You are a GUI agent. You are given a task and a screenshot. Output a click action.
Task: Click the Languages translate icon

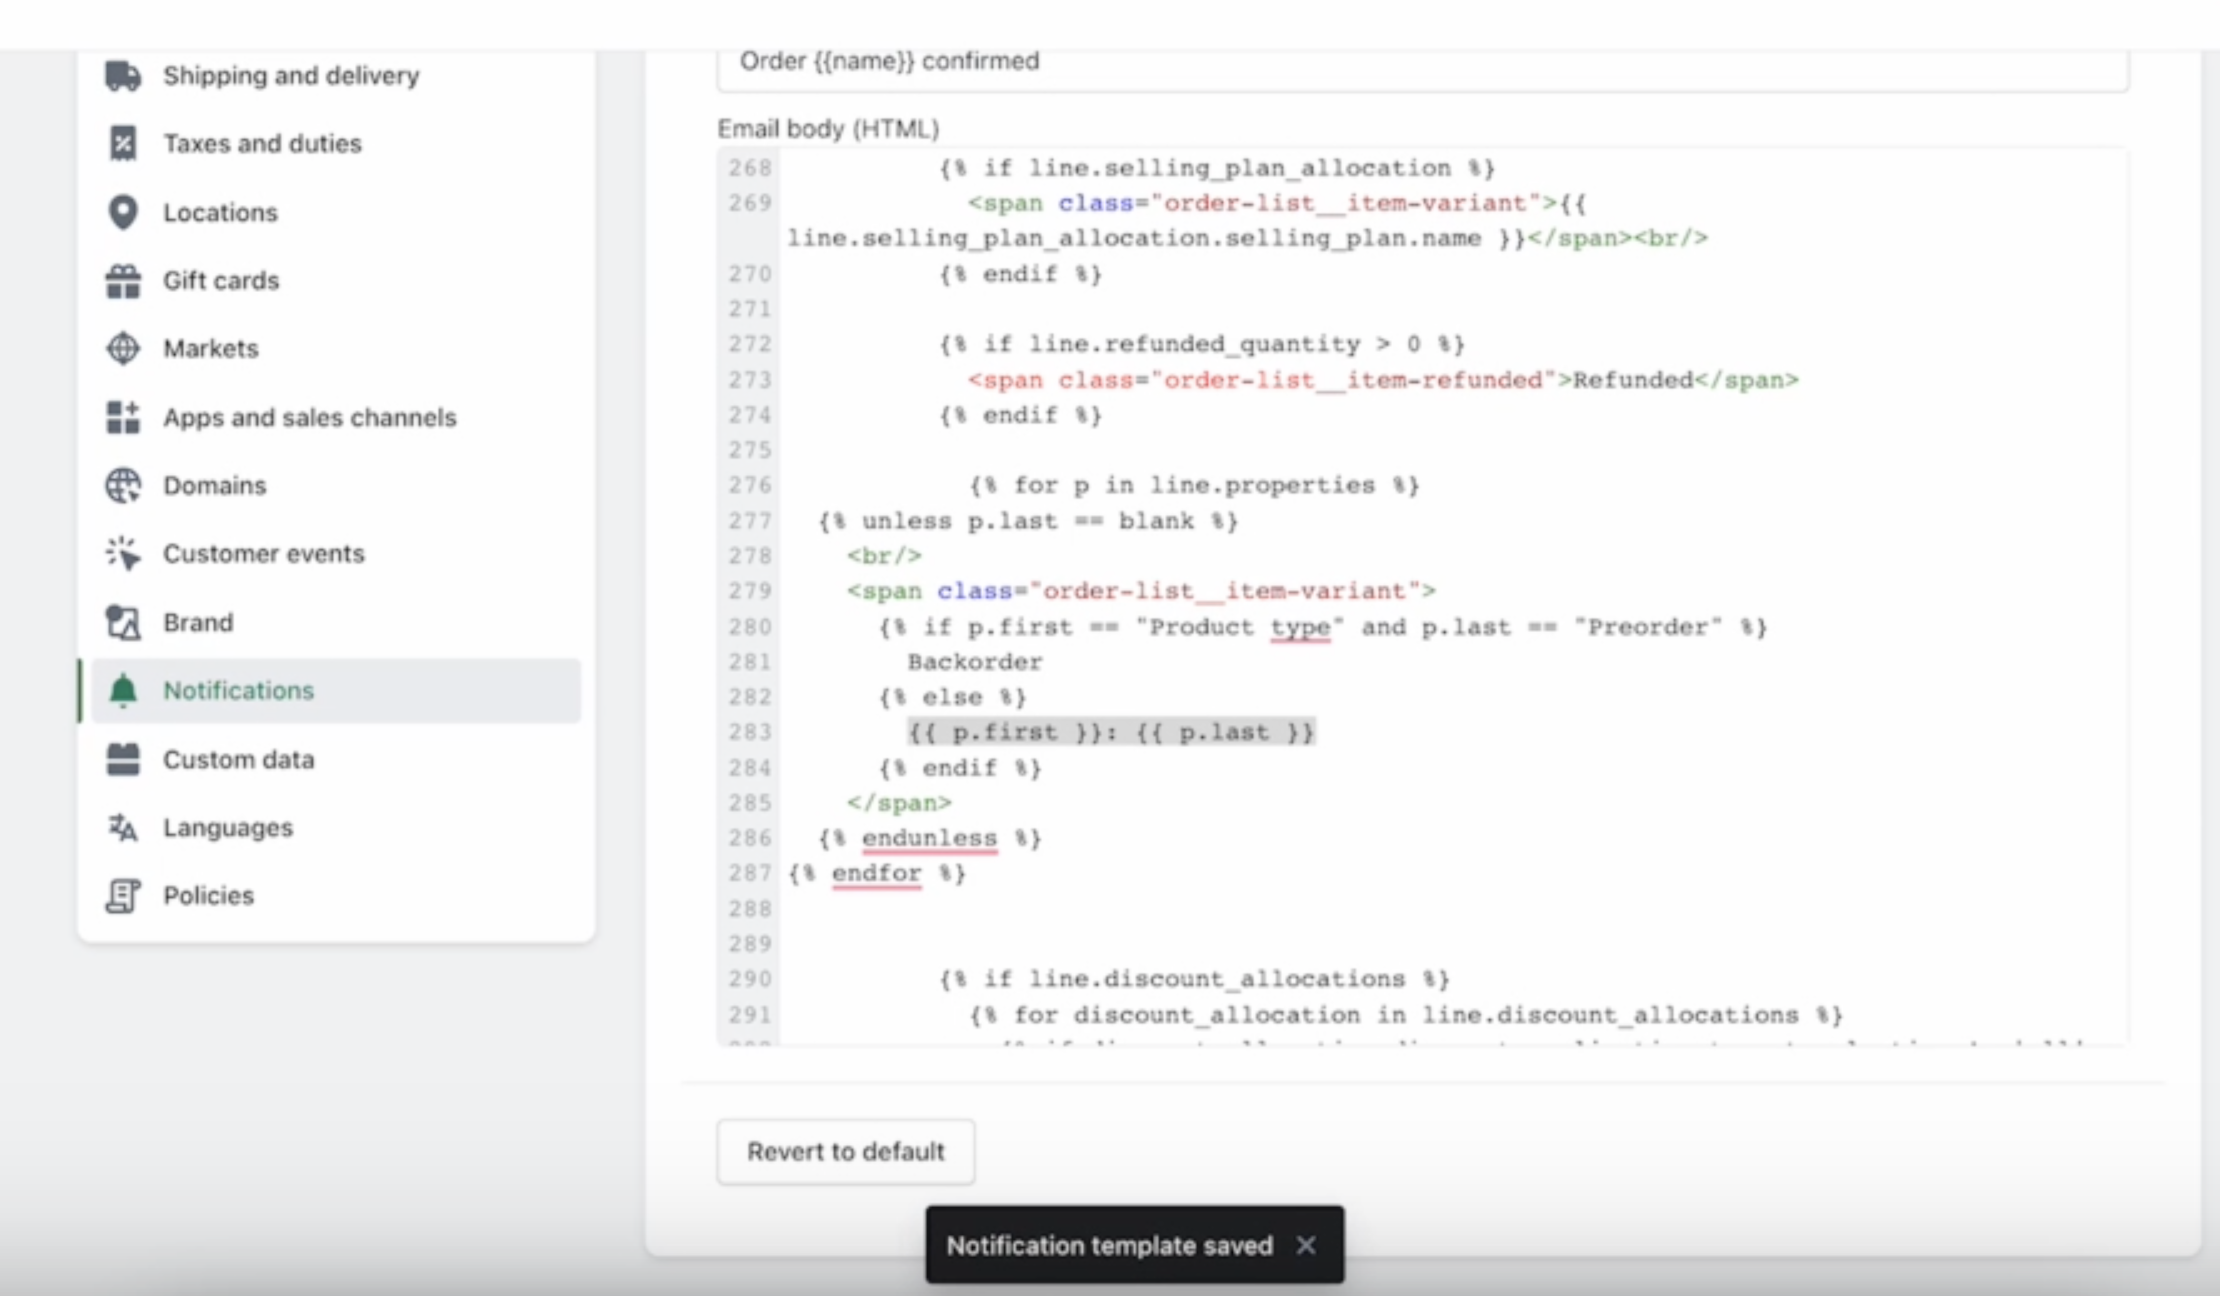(123, 827)
